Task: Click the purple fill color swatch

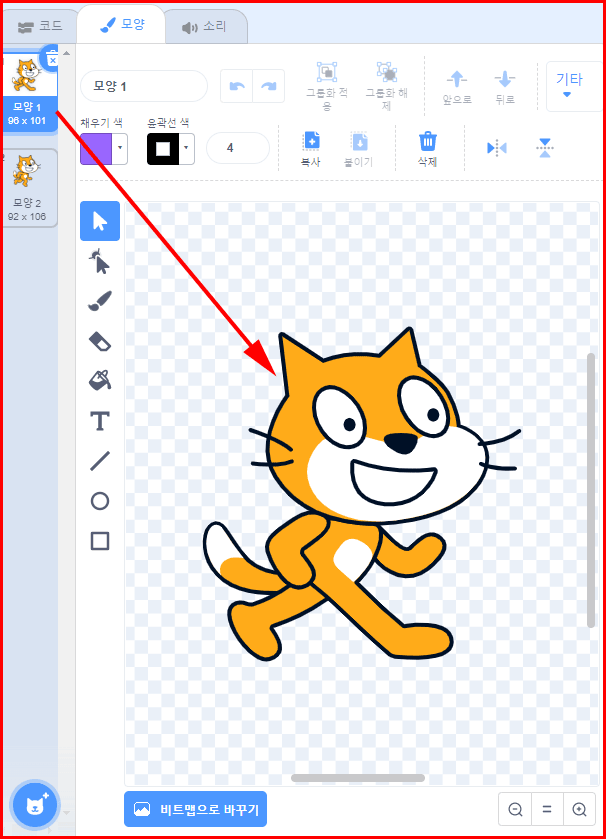Action: (x=96, y=148)
